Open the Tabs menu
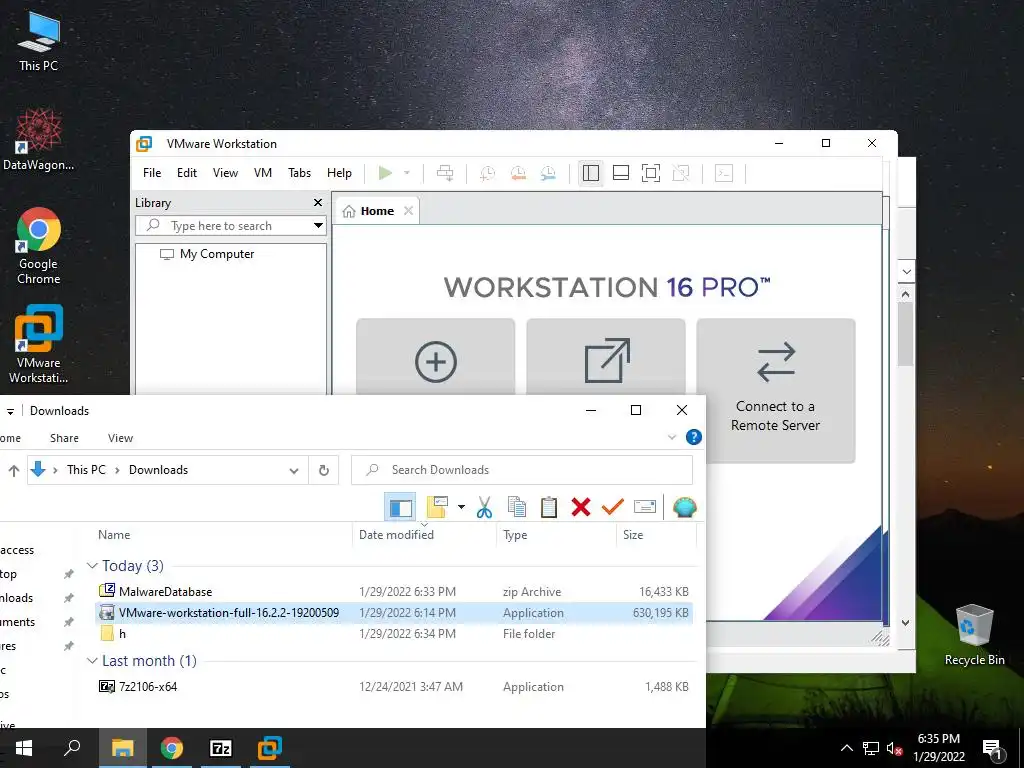The height and width of the screenshot is (768, 1024). click(x=300, y=173)
